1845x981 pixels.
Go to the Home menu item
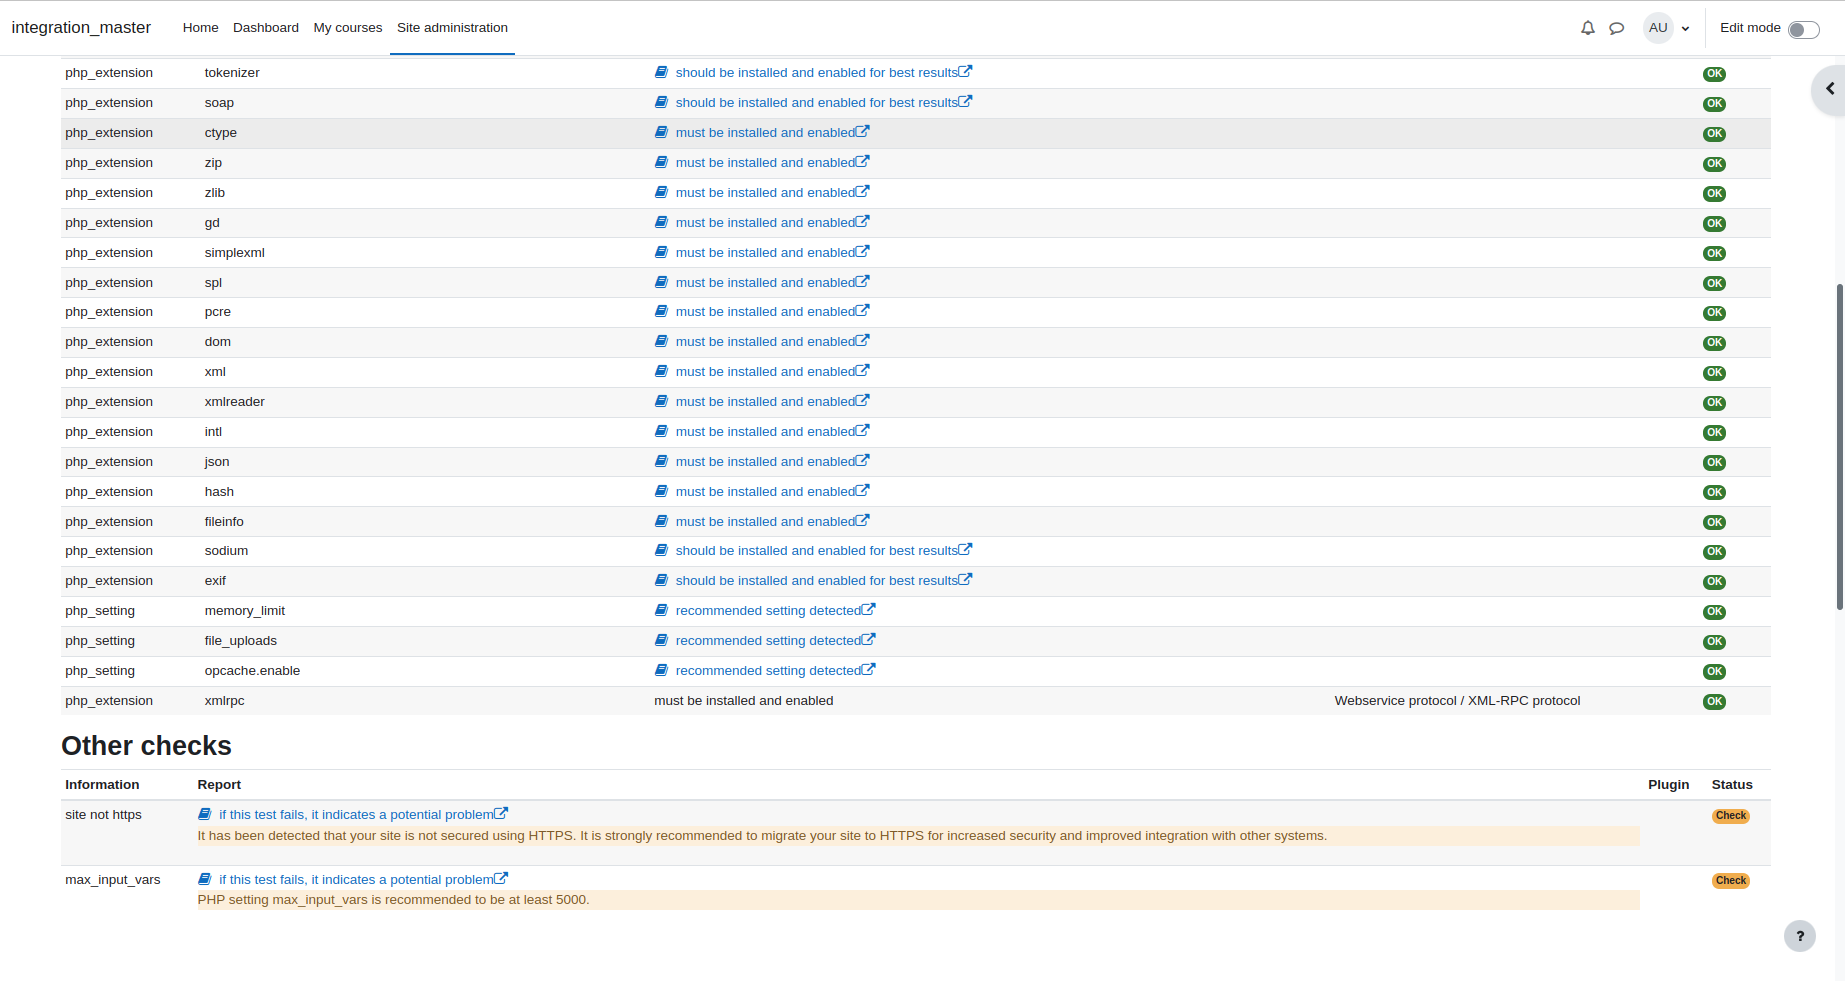point(200,28)
